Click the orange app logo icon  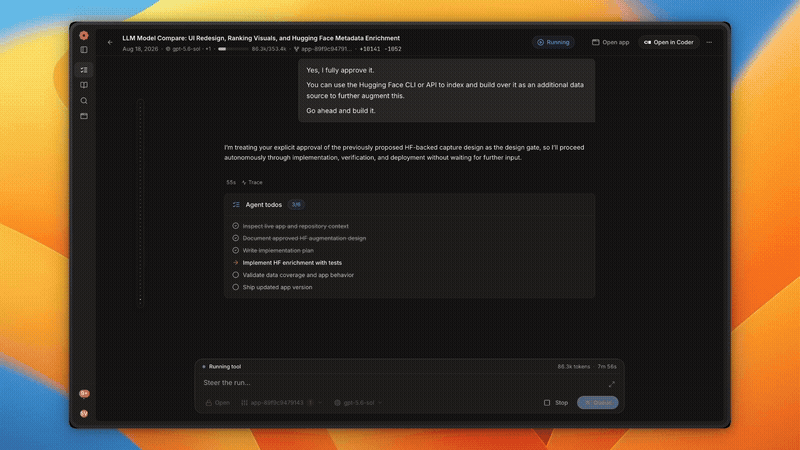pos(84,35)
